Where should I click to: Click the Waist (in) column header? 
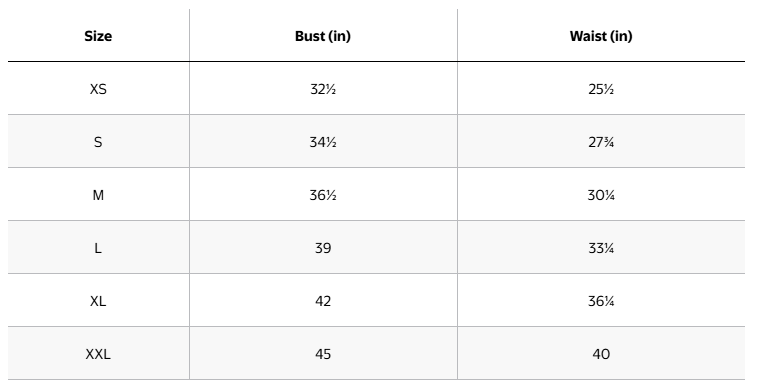[601, 36]
